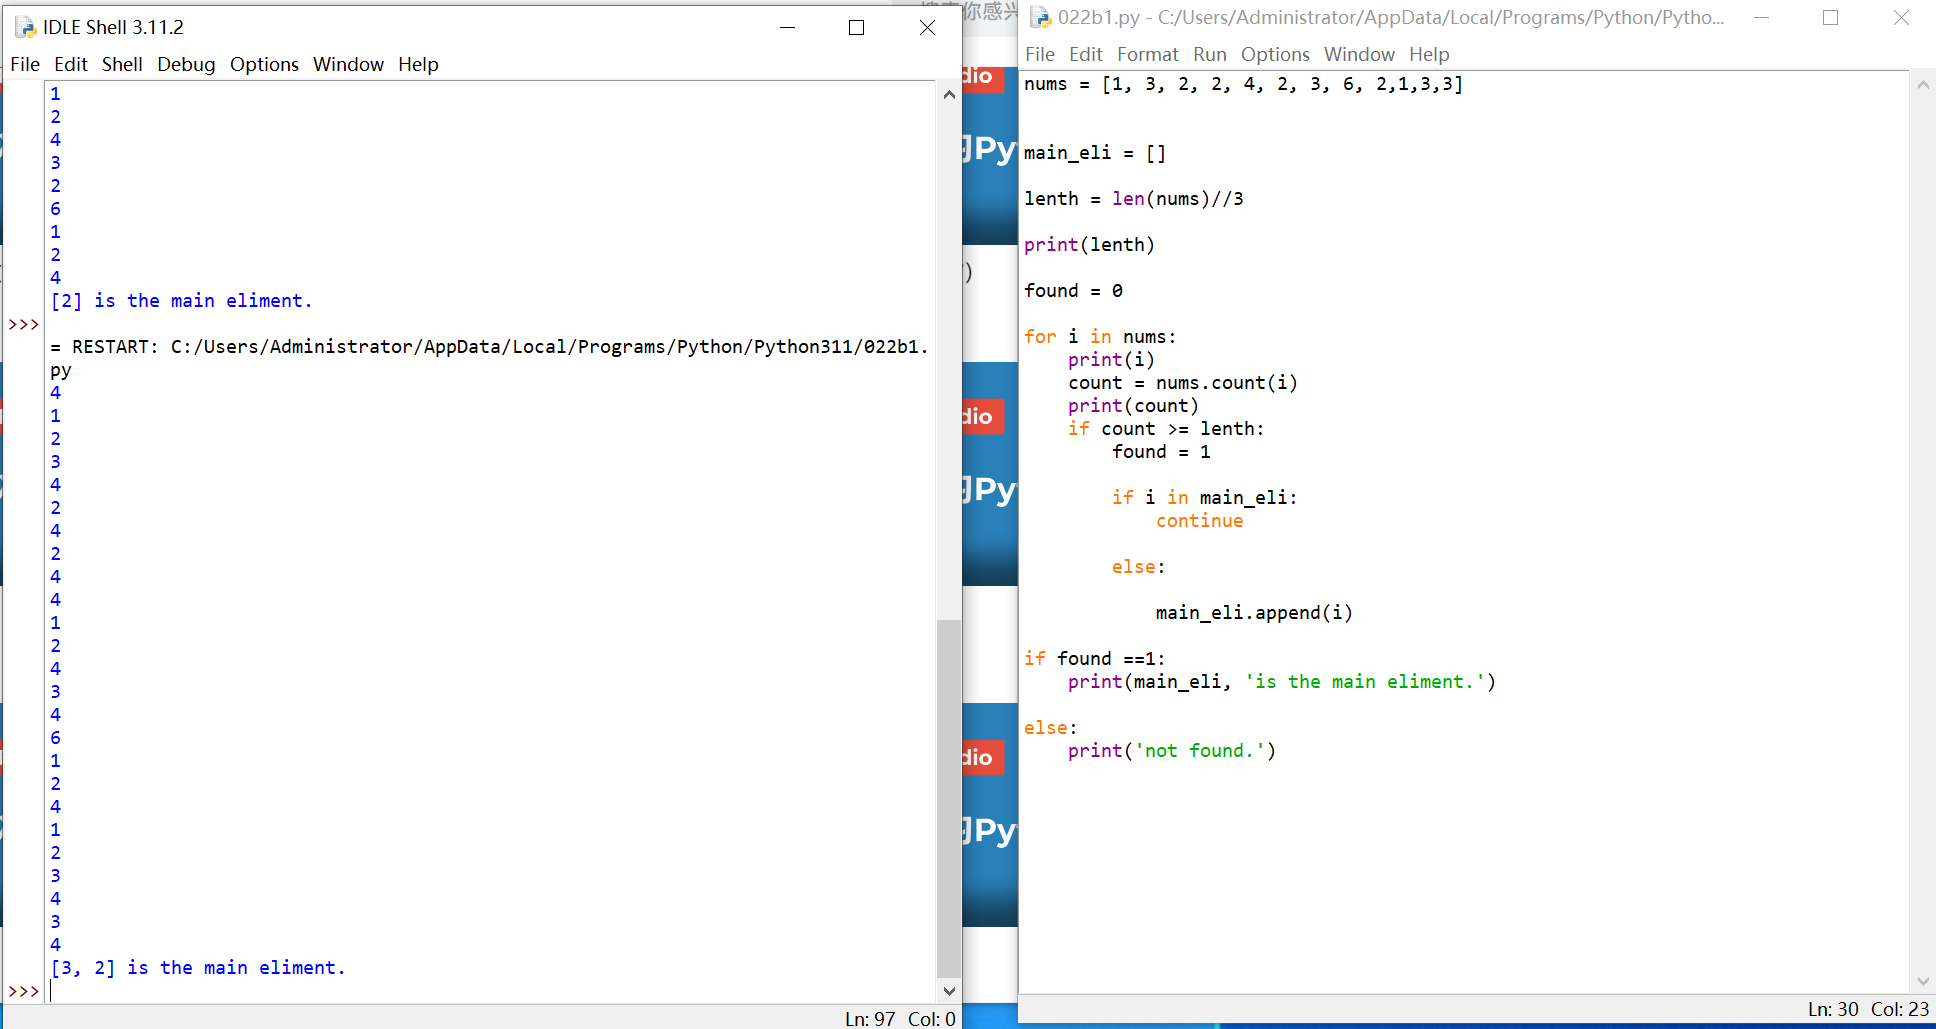Click shell scrollbar up arrow

click(x=949, y=95)
